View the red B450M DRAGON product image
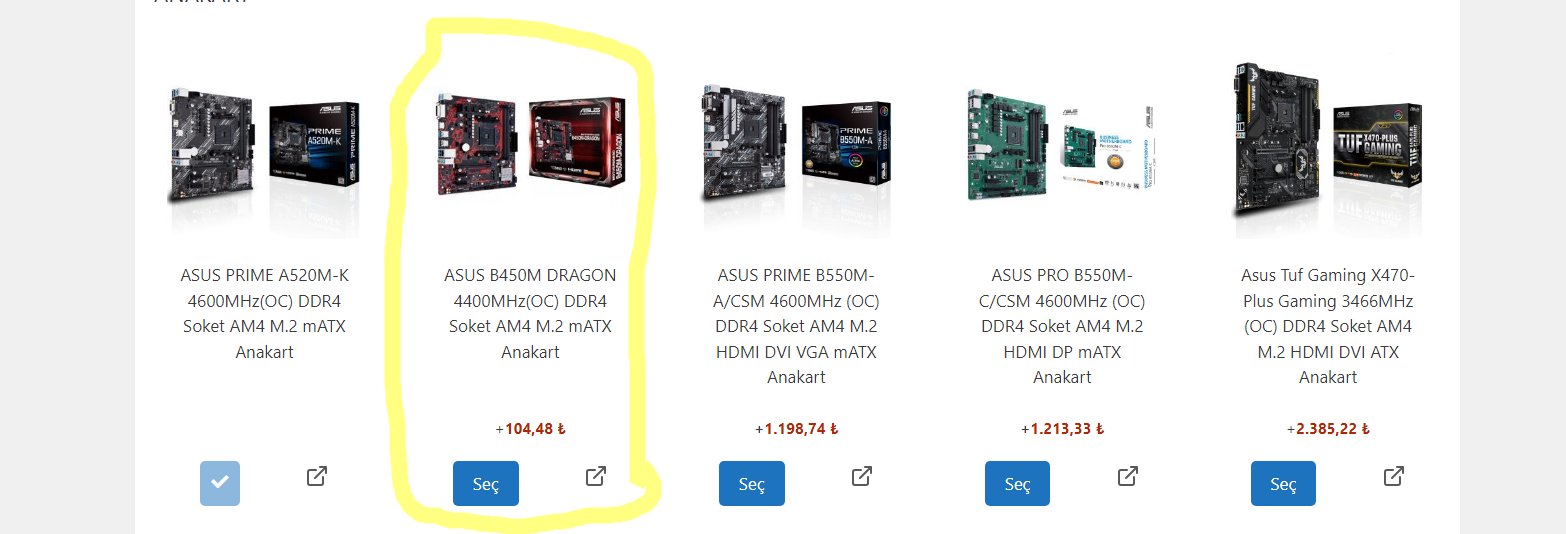 click(x=531, y=148)
